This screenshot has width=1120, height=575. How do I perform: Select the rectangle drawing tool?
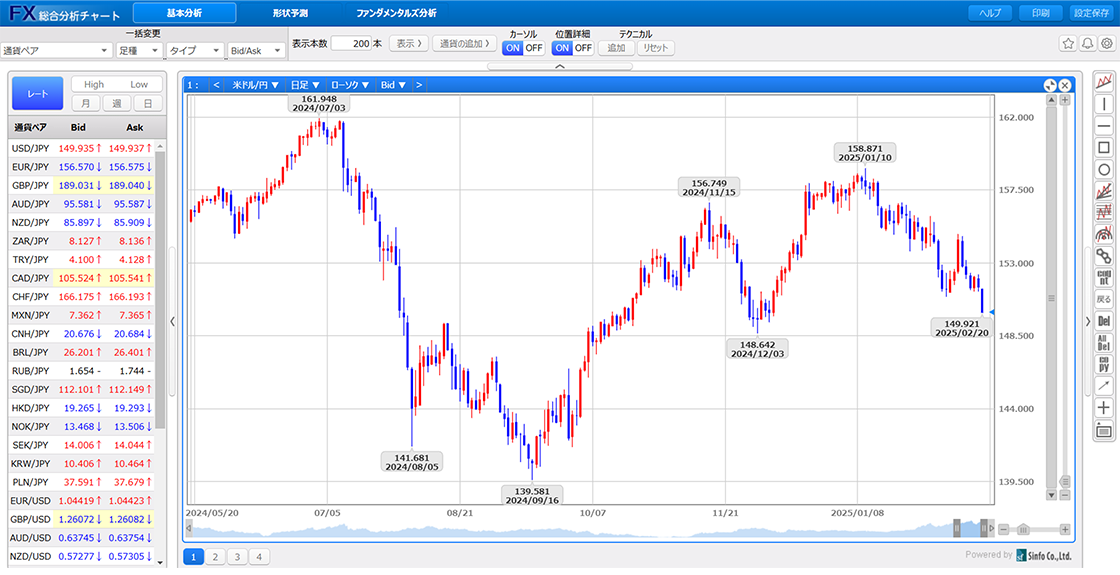click(x=1104, y=148)
